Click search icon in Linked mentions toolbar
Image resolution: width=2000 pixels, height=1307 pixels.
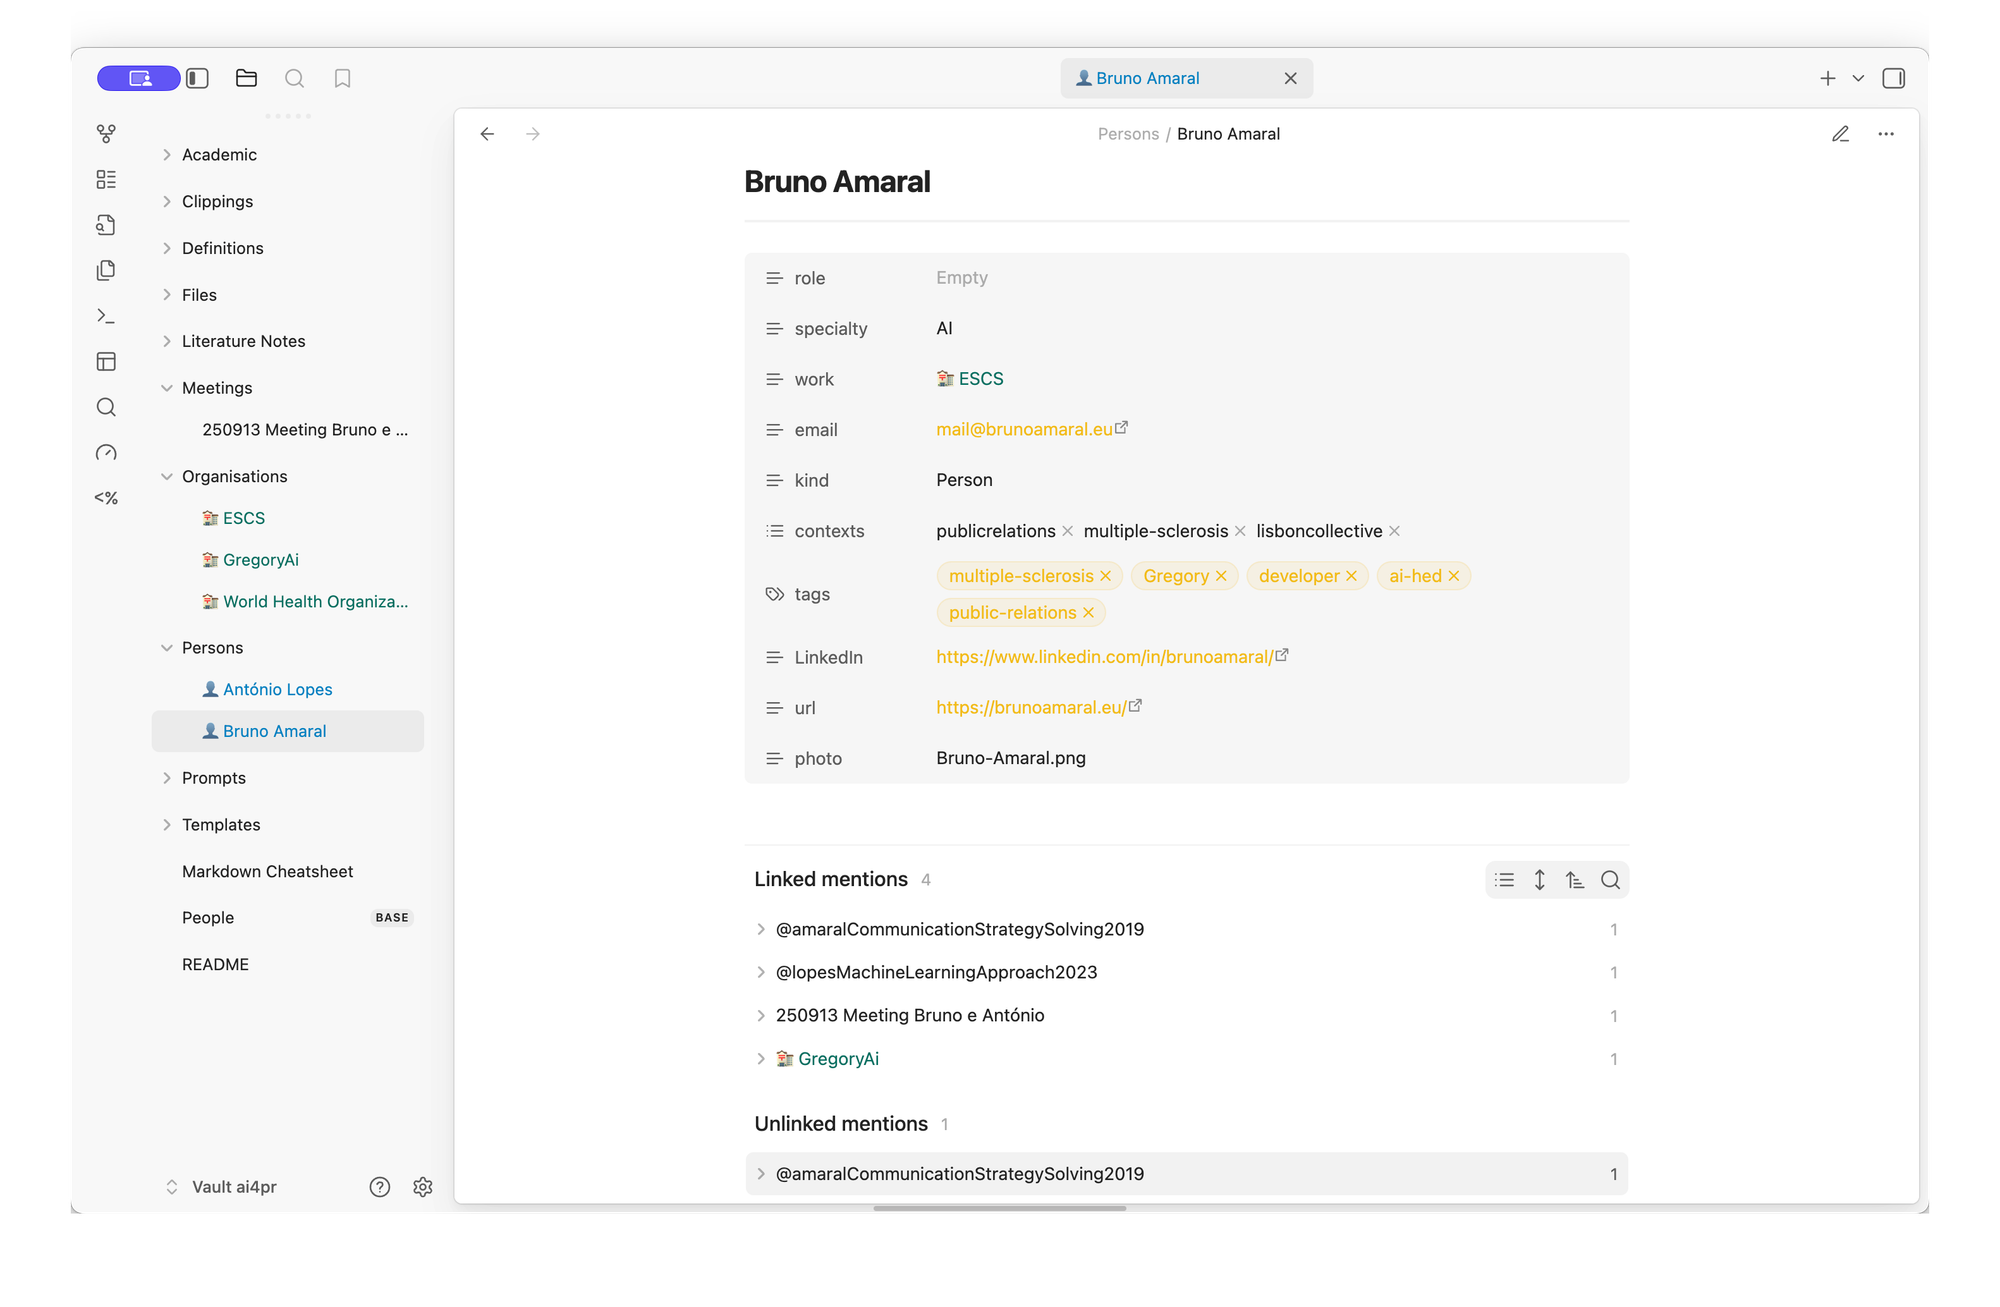[x=1610, y=880]
